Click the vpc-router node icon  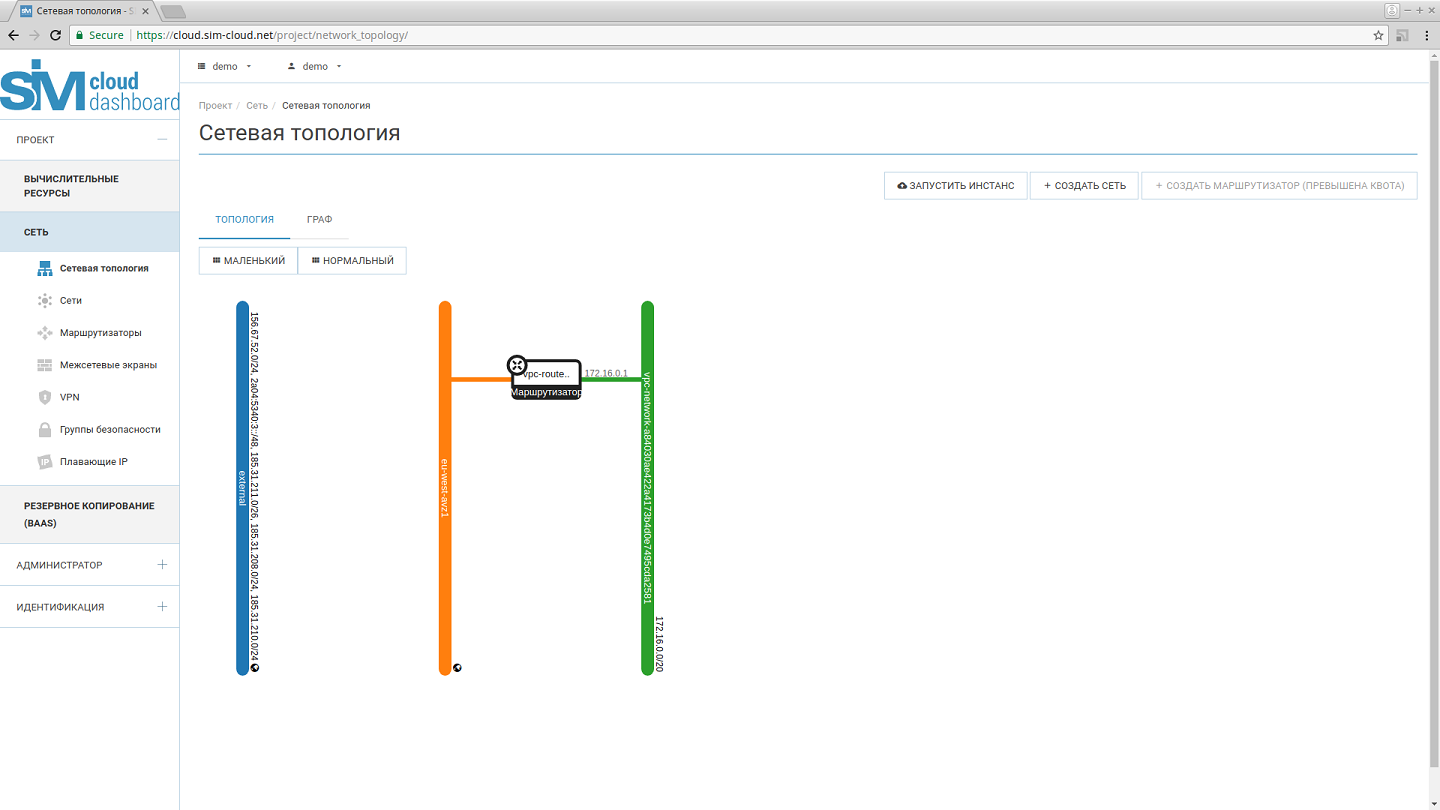517,365
